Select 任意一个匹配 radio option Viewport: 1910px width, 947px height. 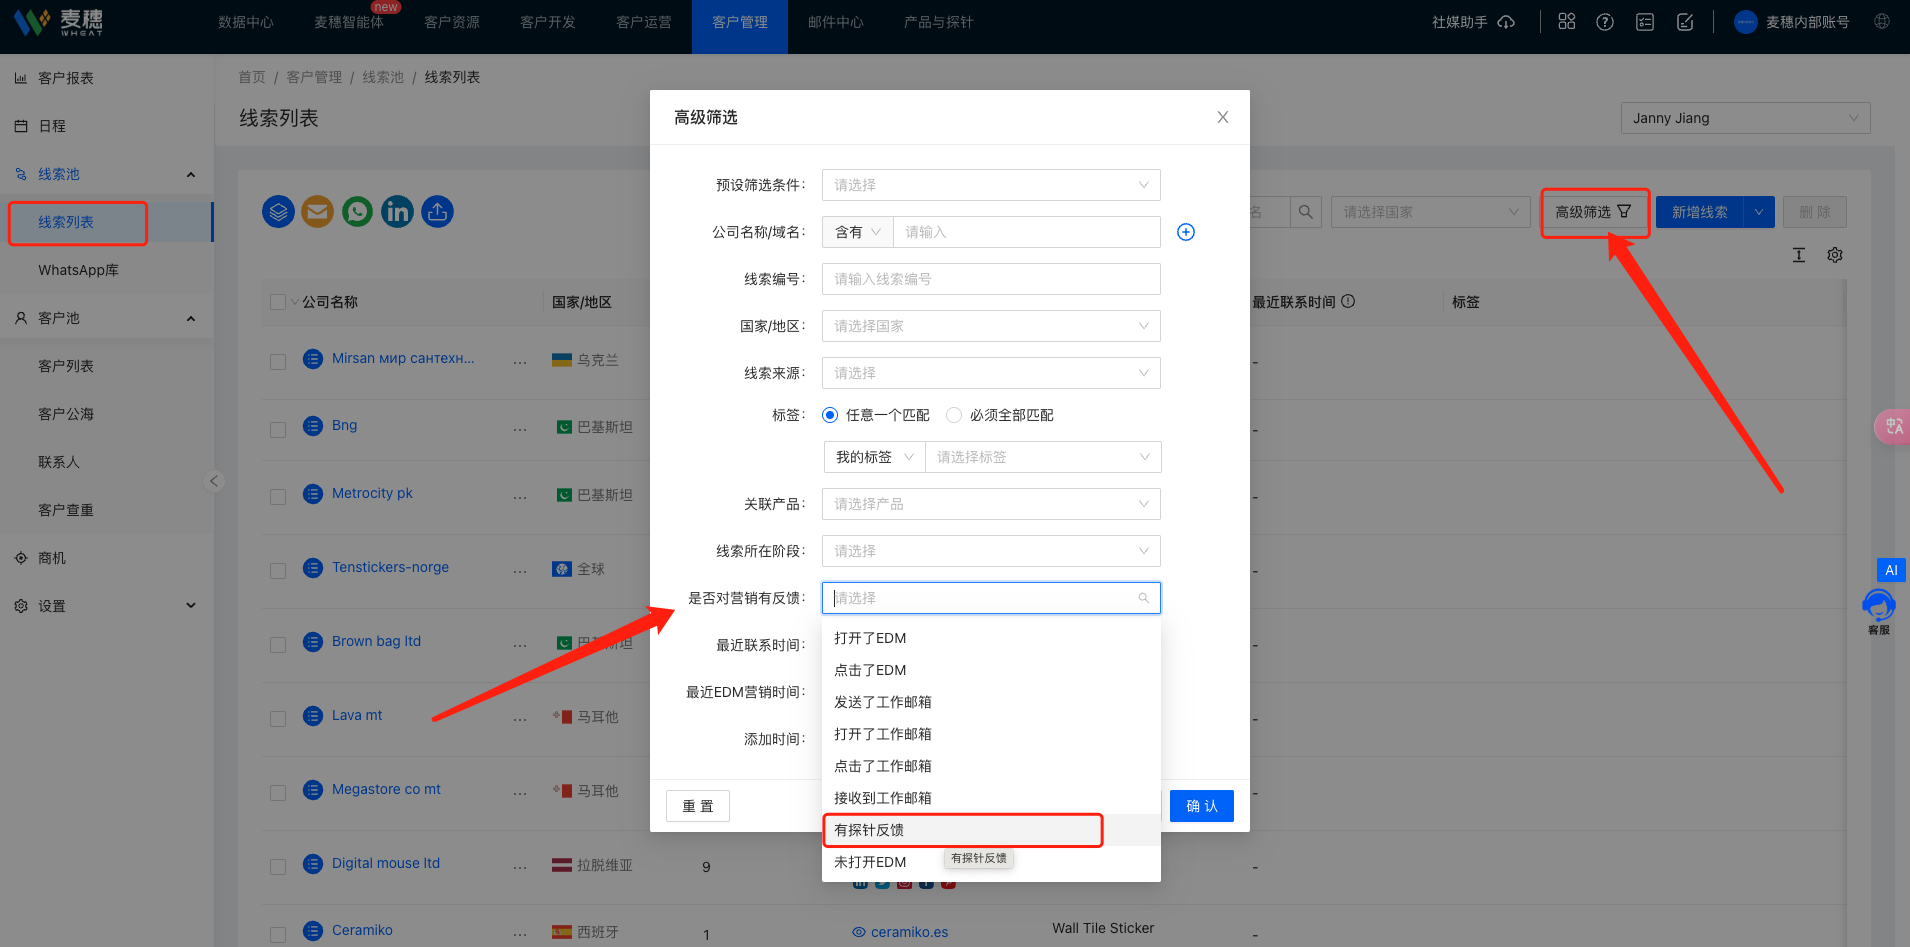click(x=830, y=415)
